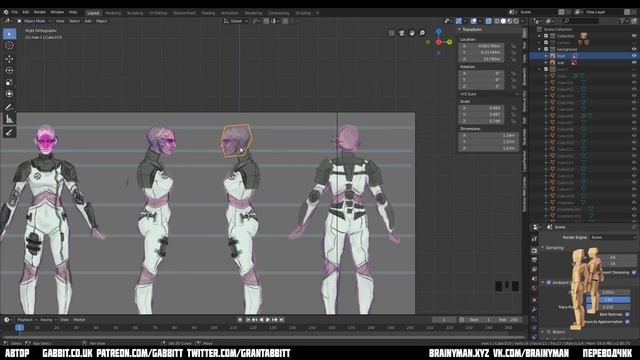
Task: Hide the Background collection via eye icon
Action: tap(634, 49)
